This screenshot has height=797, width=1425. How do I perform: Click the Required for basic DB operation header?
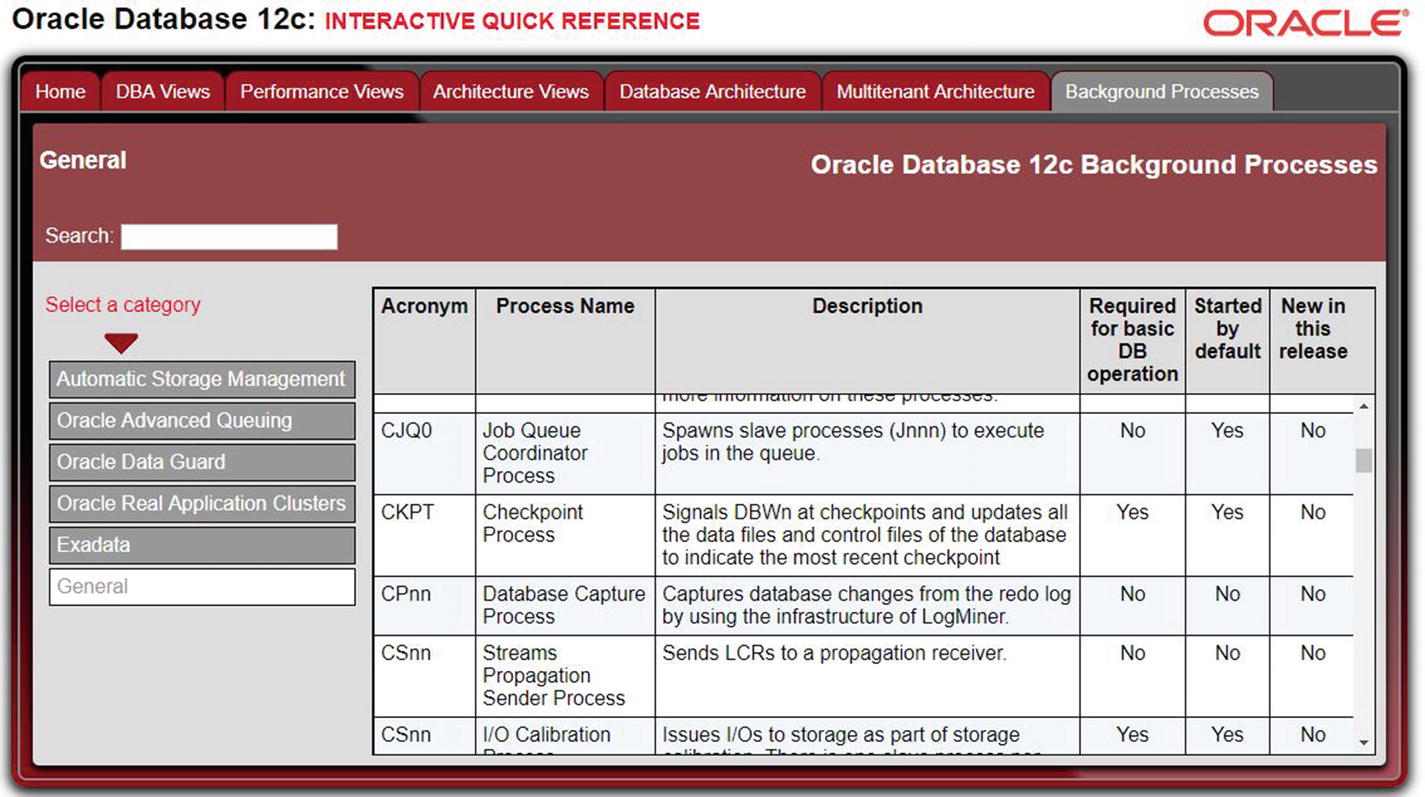coord(1133,341)
